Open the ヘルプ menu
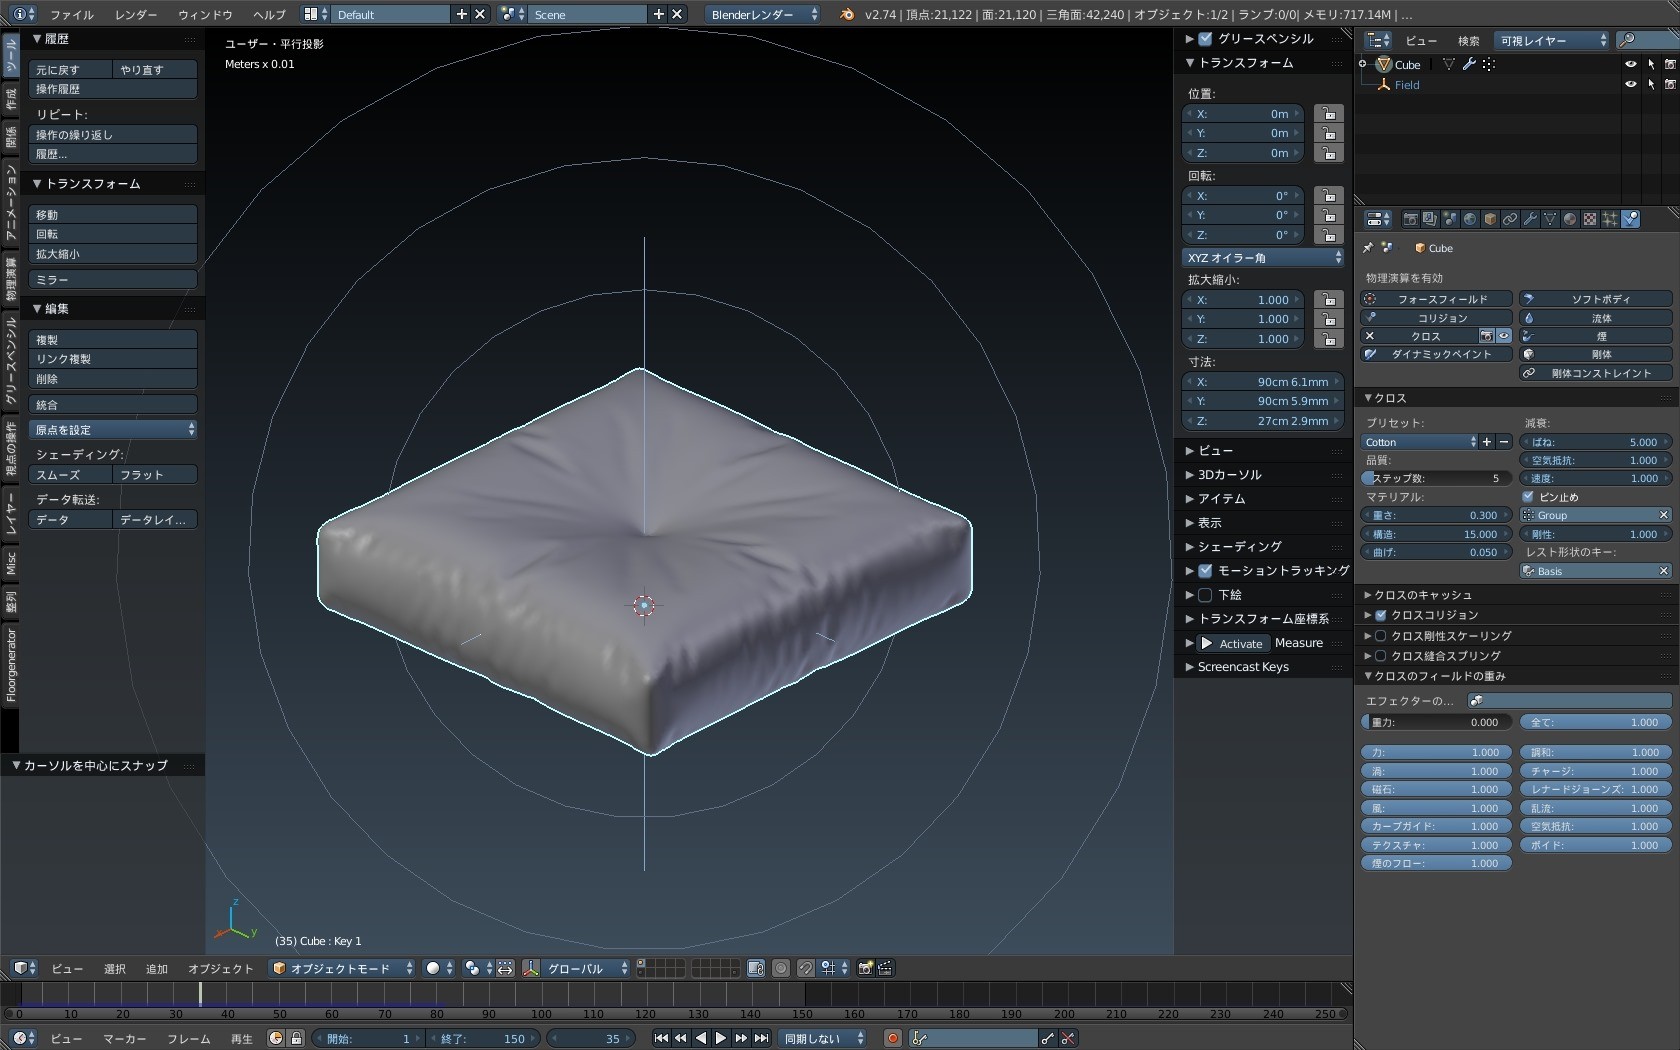This screenshot has height=1050, width=1680. click(269, 15)
